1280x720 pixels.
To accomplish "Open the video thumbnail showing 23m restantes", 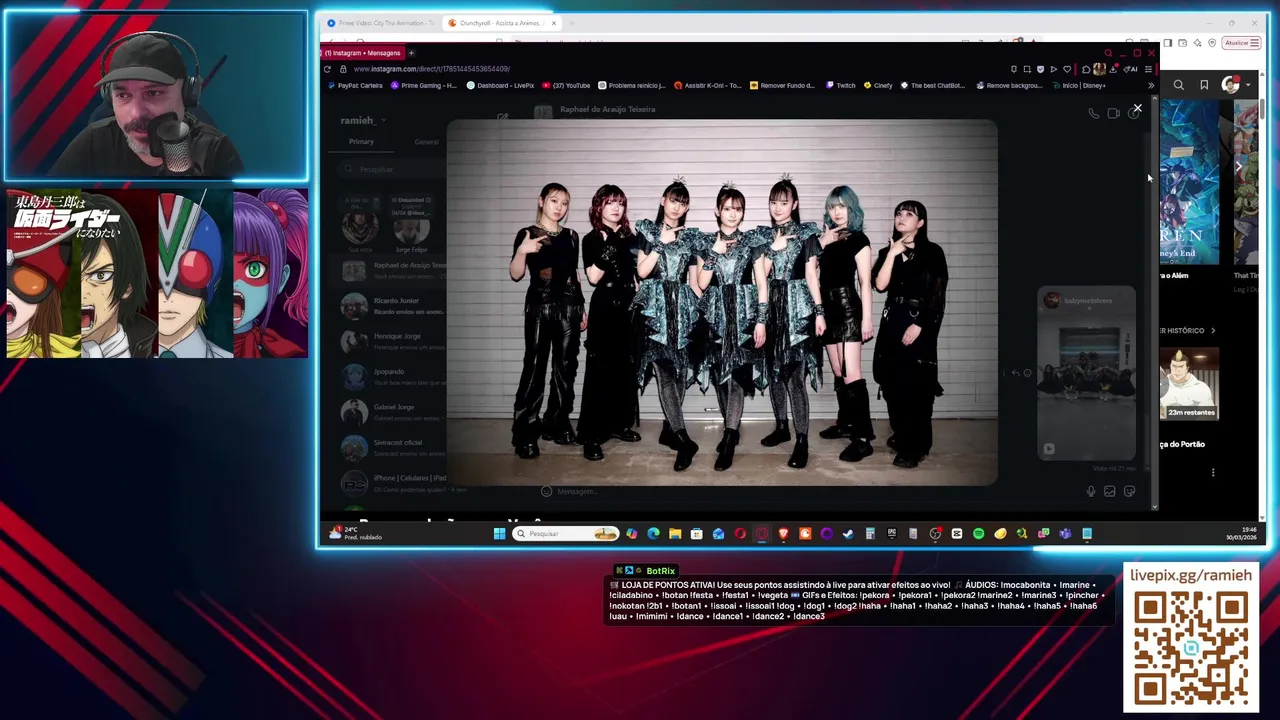I will point(1190,384).
